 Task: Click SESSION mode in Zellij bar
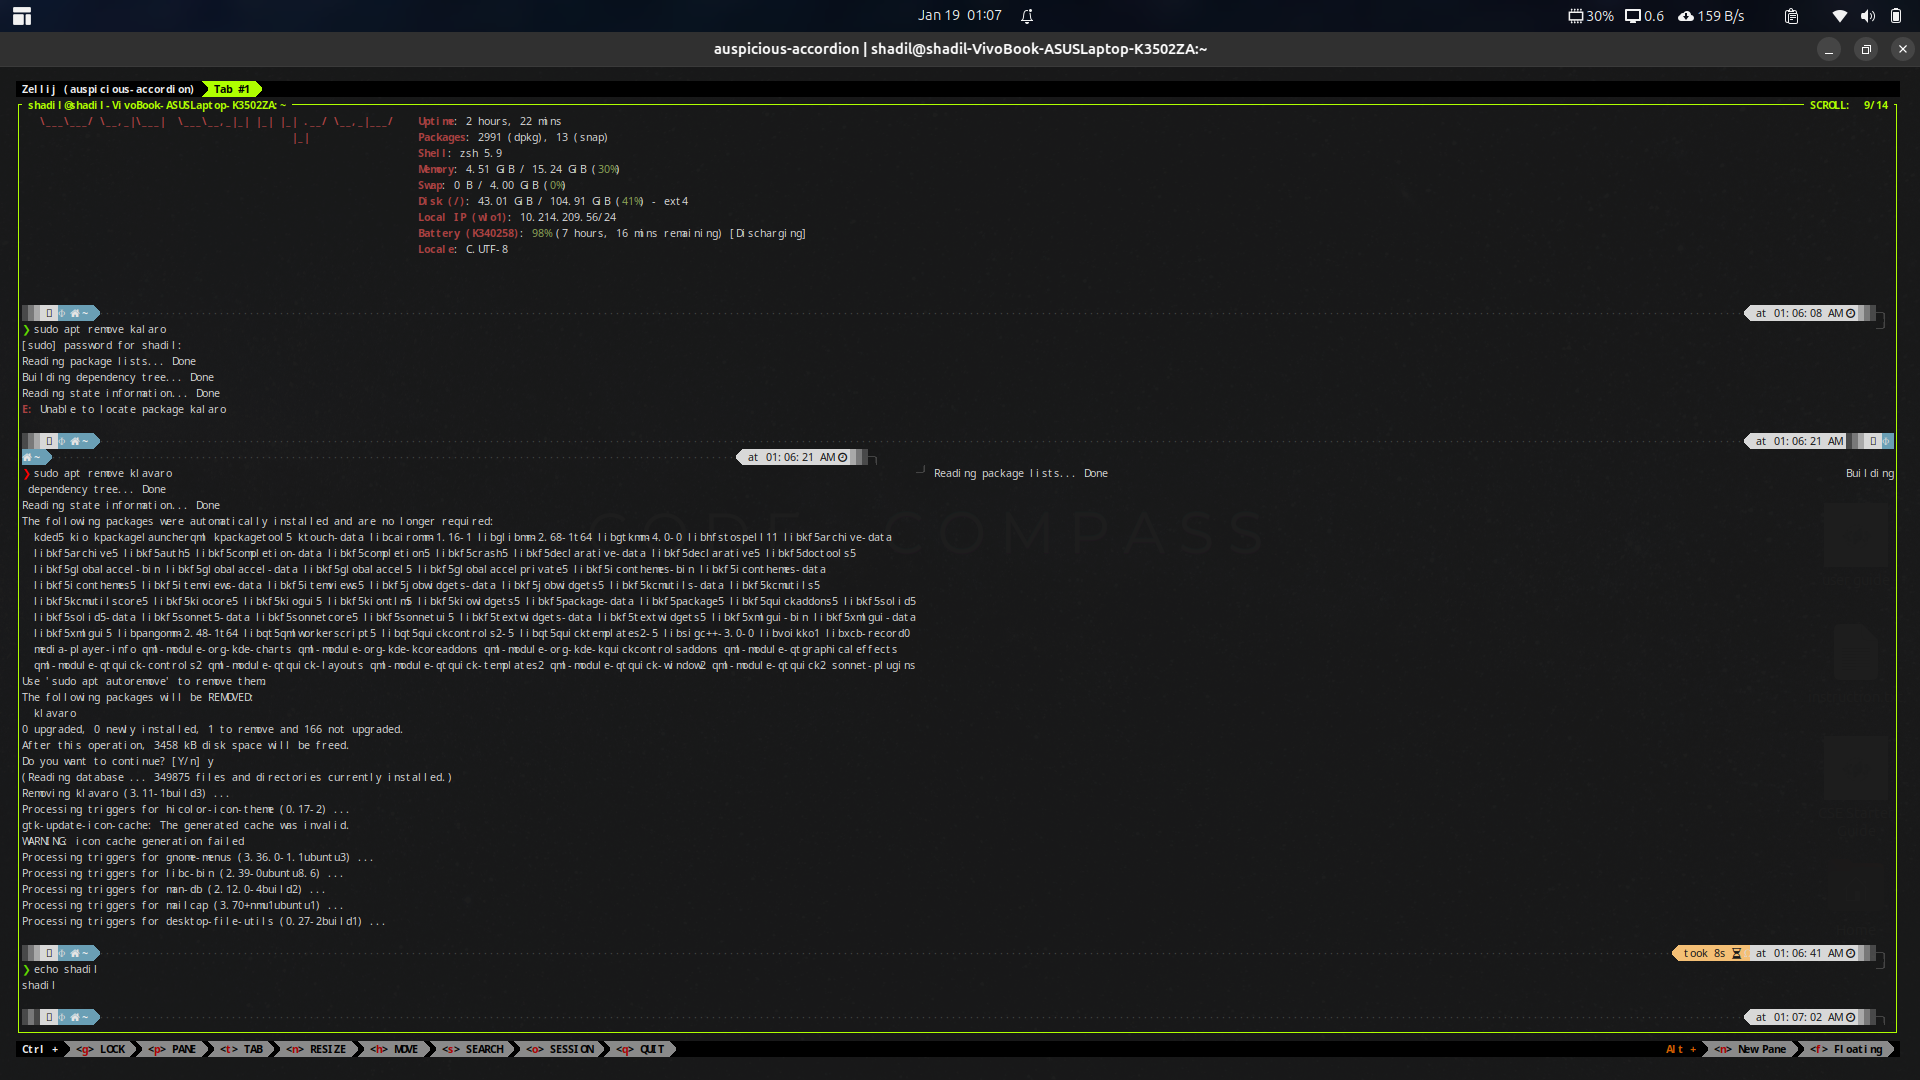[560, 1049]
